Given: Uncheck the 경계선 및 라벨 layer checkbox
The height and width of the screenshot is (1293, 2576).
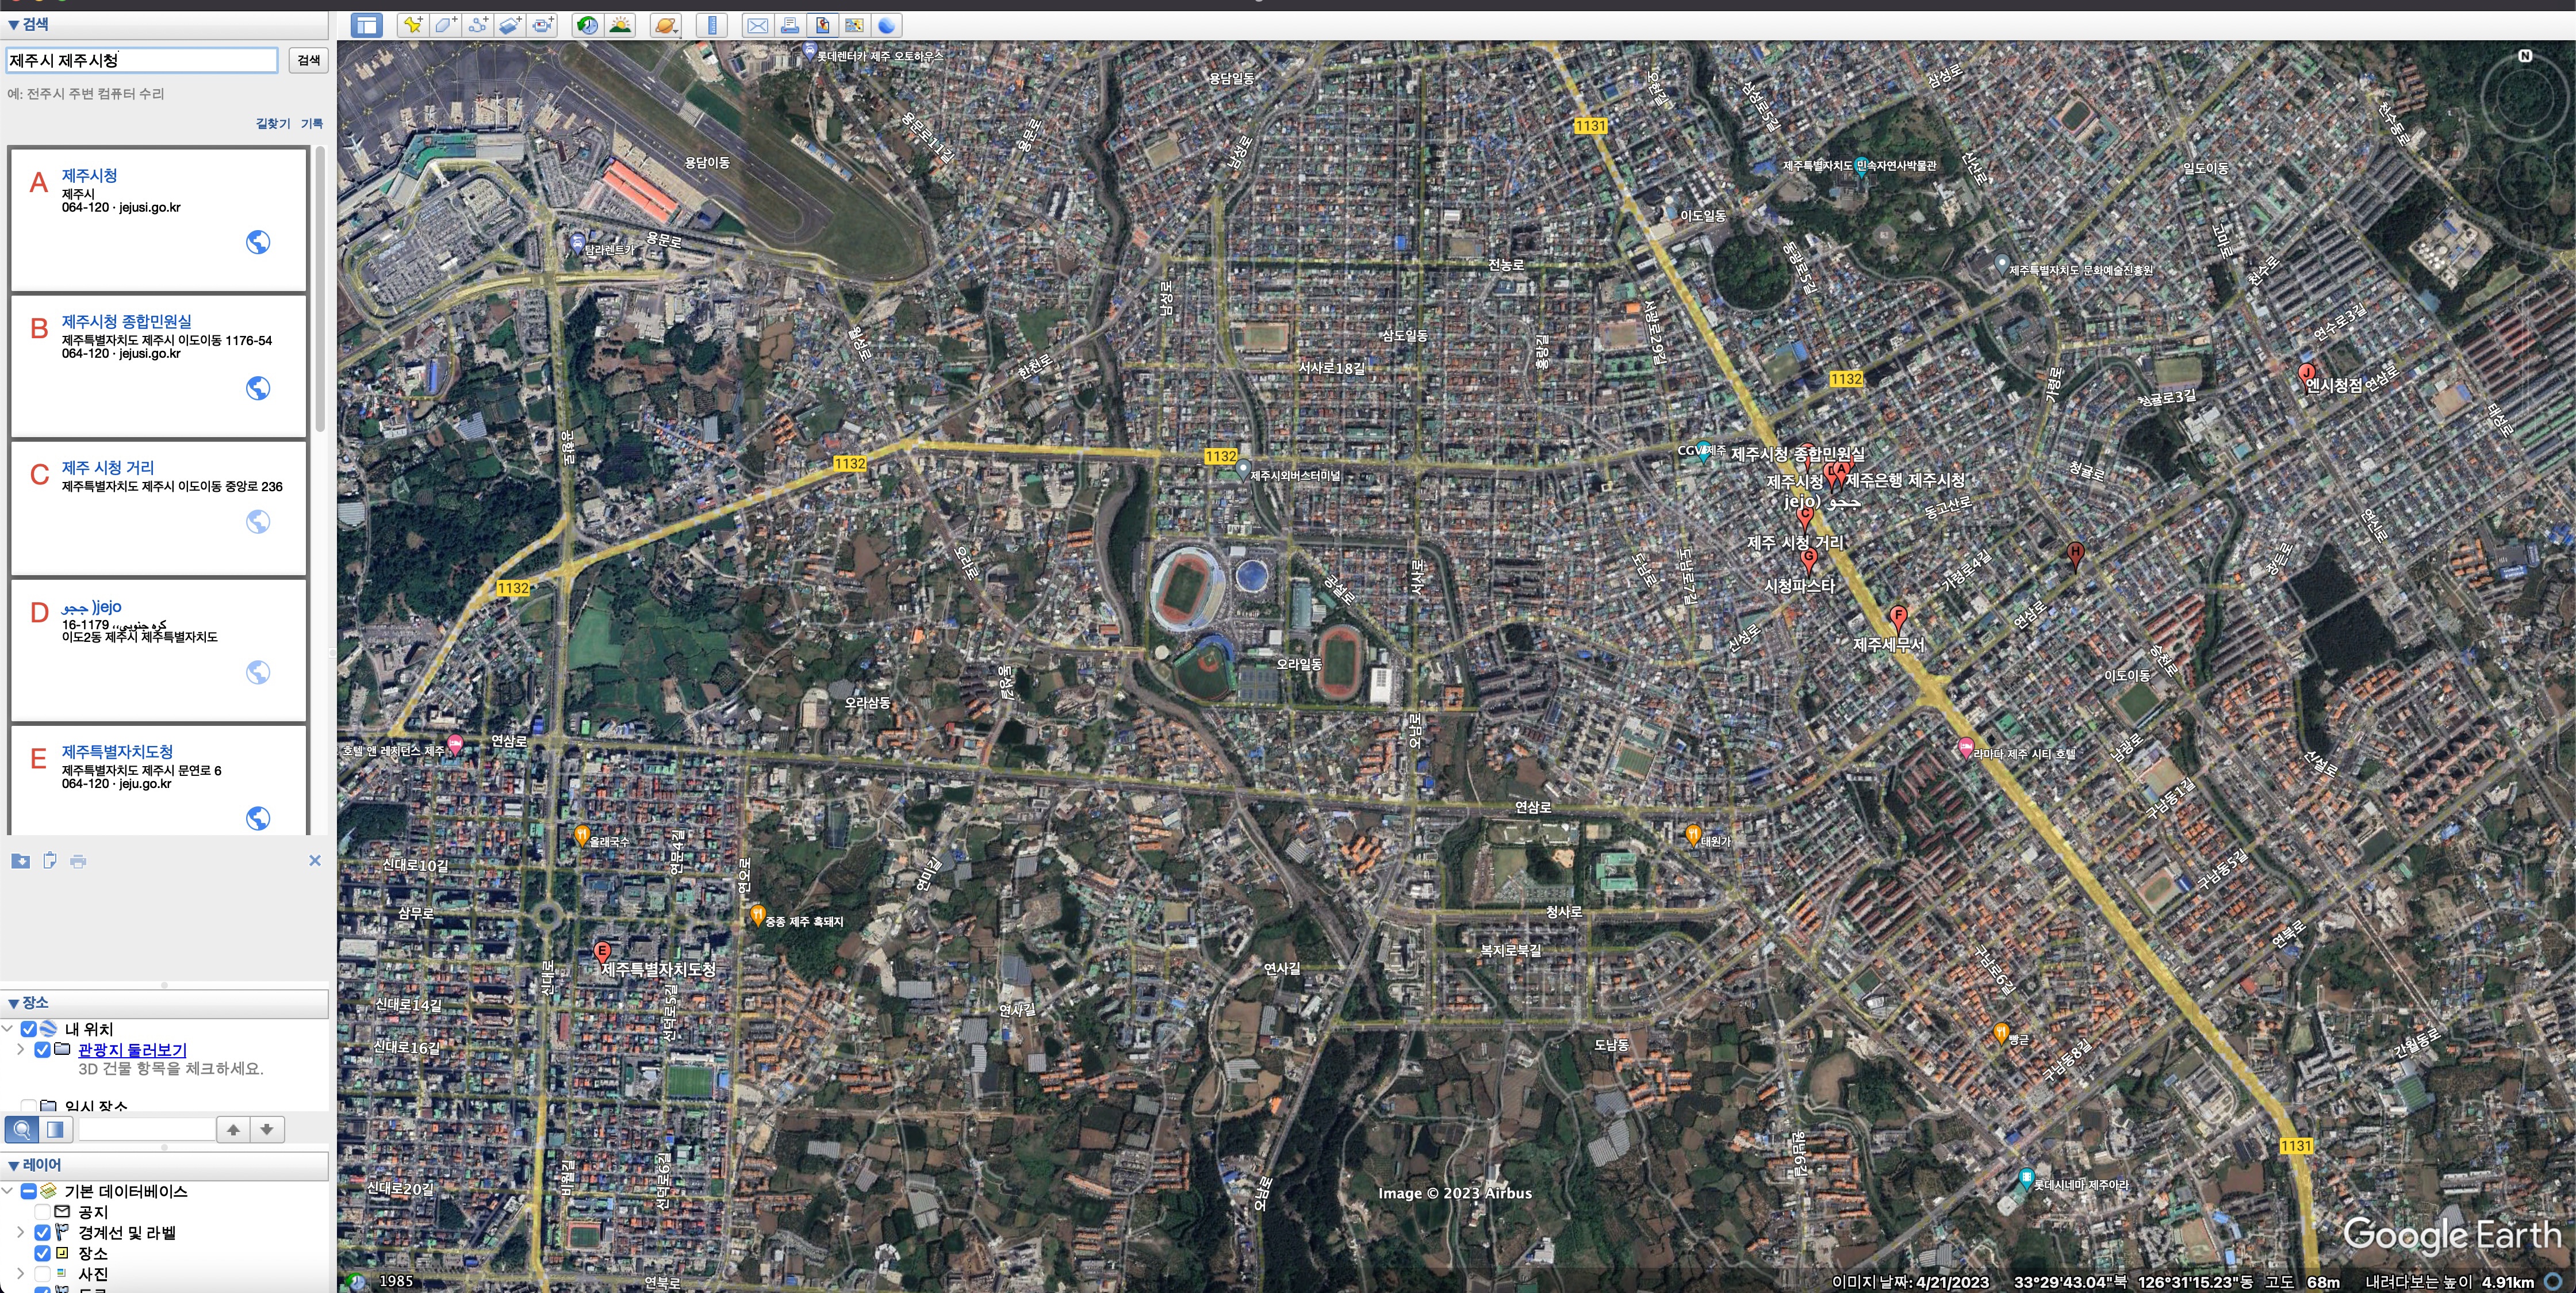Looking at the screenshot, I should [42, 1232].
